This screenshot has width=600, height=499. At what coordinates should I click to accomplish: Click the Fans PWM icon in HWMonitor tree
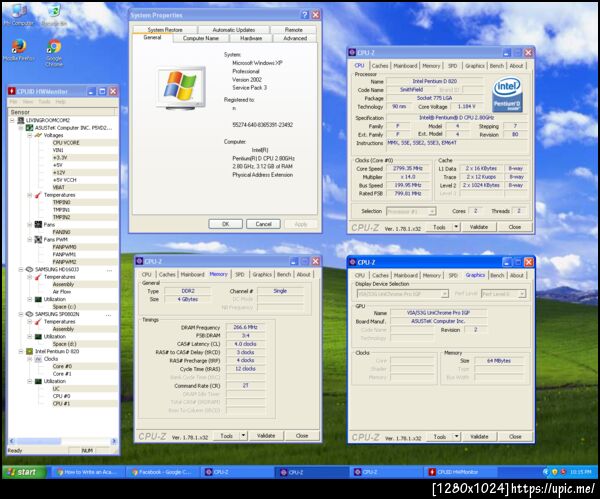coord(38,240)
